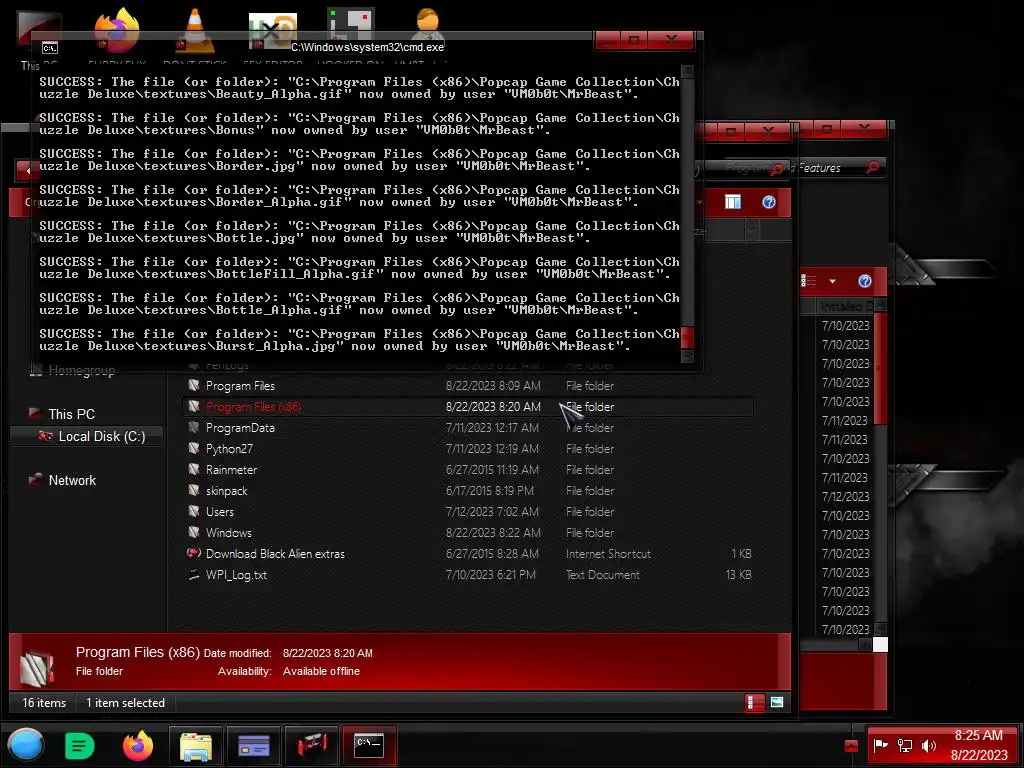
Task: Click cmd scrollbar down arrow
Action: click(x=687, y=356)
